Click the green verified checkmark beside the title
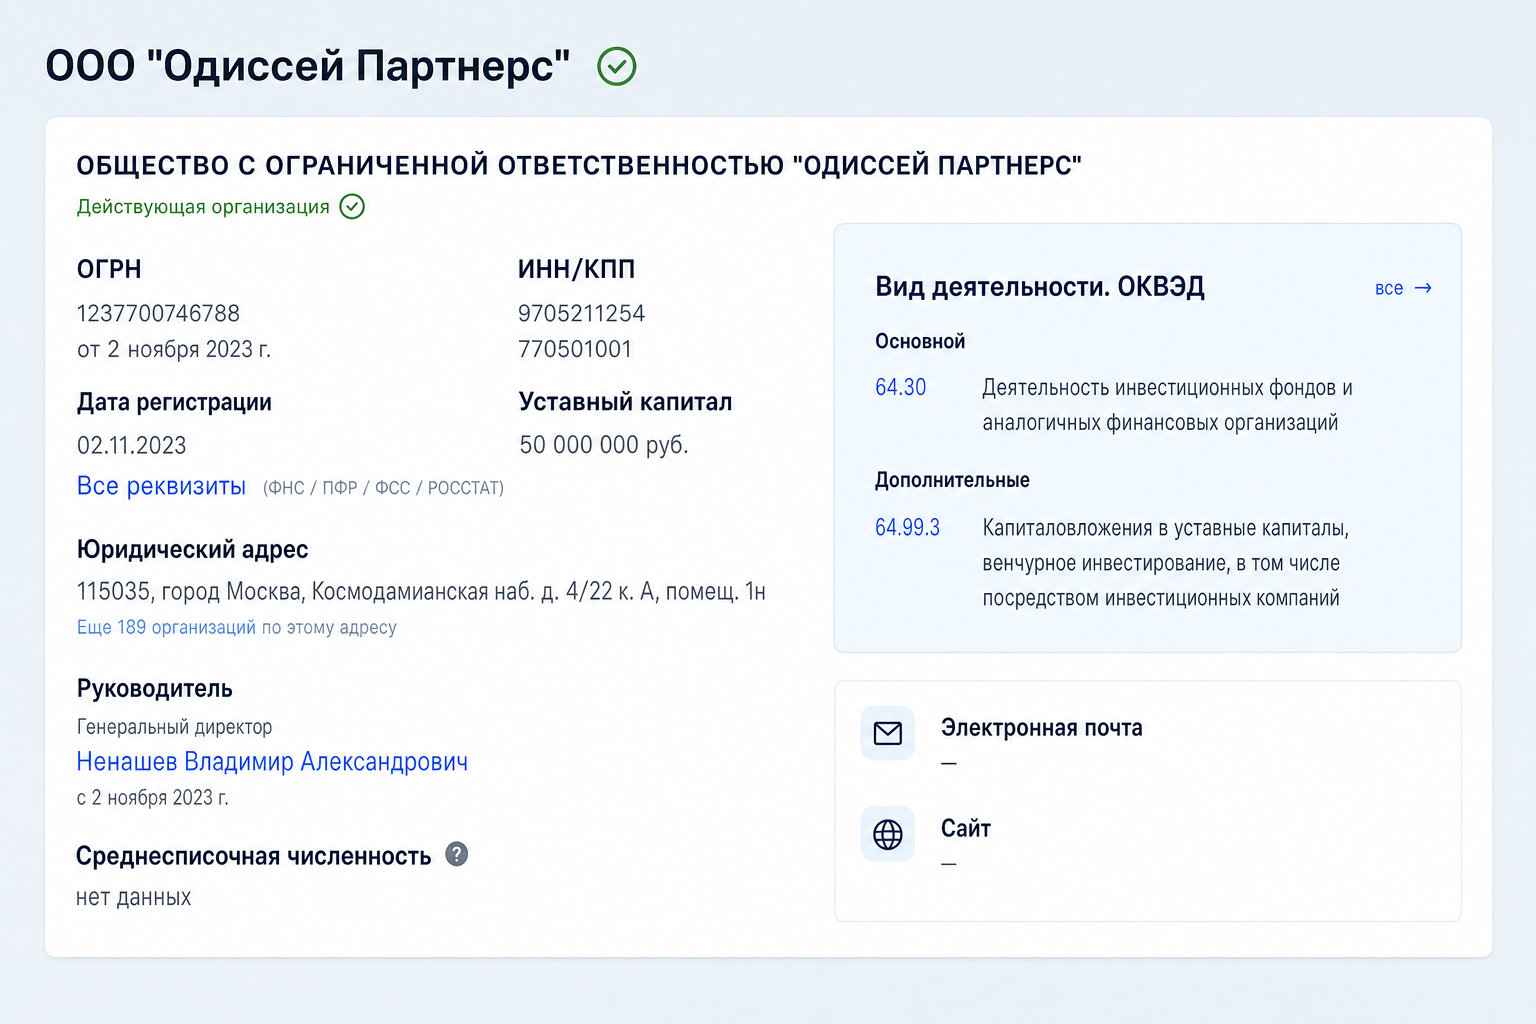The height and width of the screenshot is (1024, 1536). 617,67
